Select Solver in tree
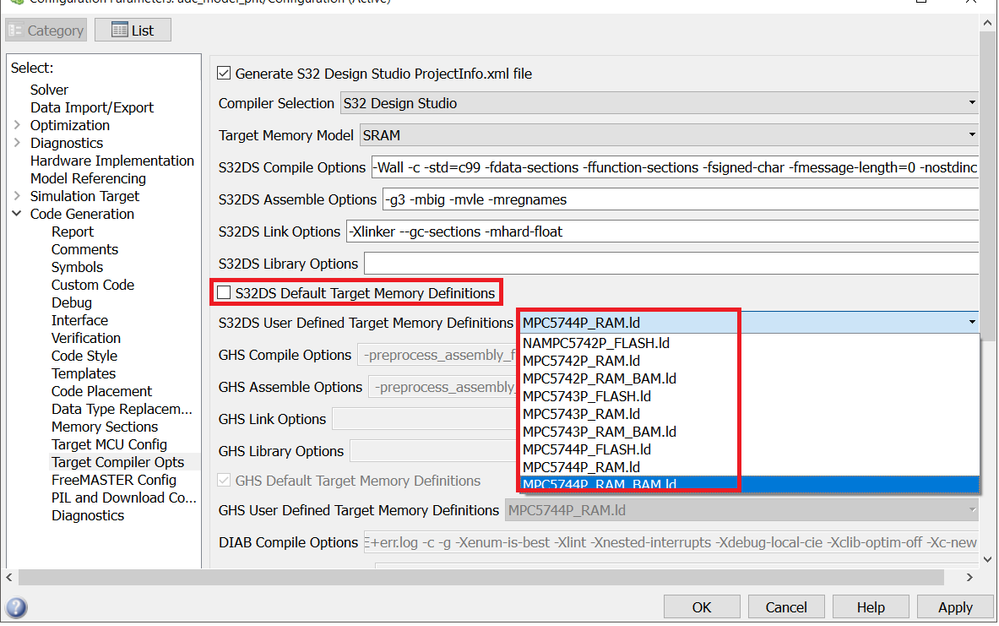 [48, 90]
